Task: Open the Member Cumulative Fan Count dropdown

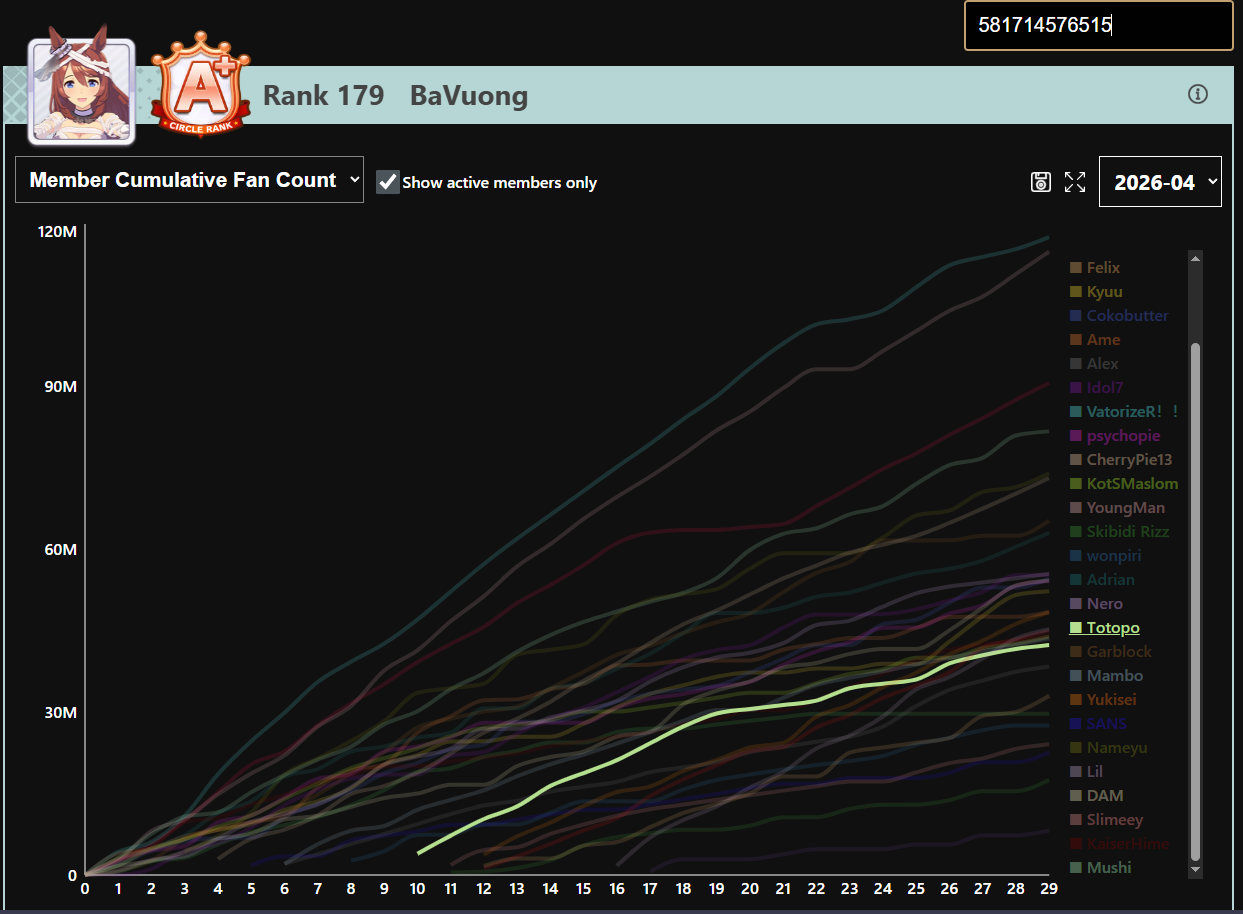Action: (189, 180)
